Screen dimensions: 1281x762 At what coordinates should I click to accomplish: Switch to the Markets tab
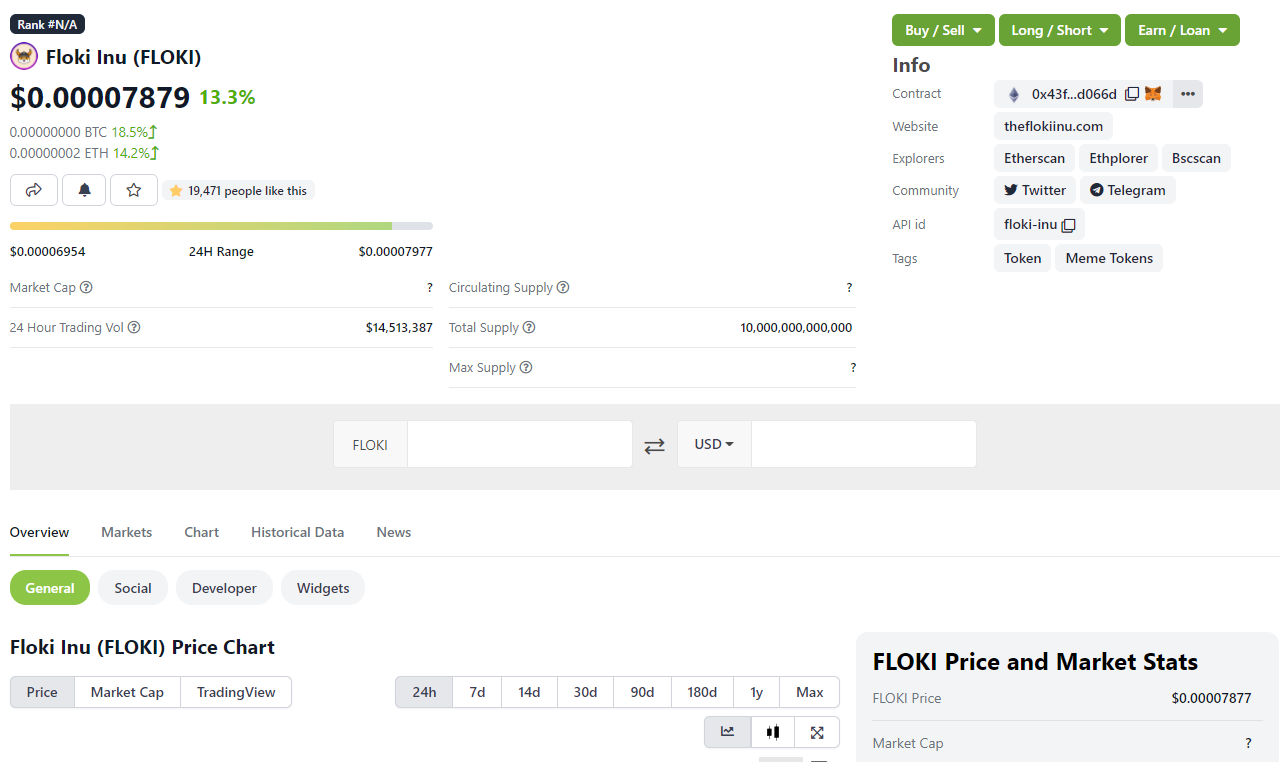(x=126, y=532)
